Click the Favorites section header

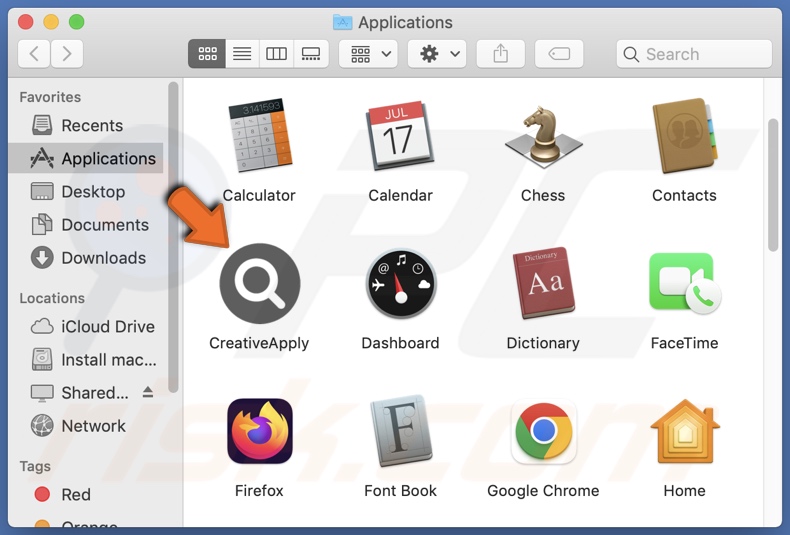pos(50,97)
